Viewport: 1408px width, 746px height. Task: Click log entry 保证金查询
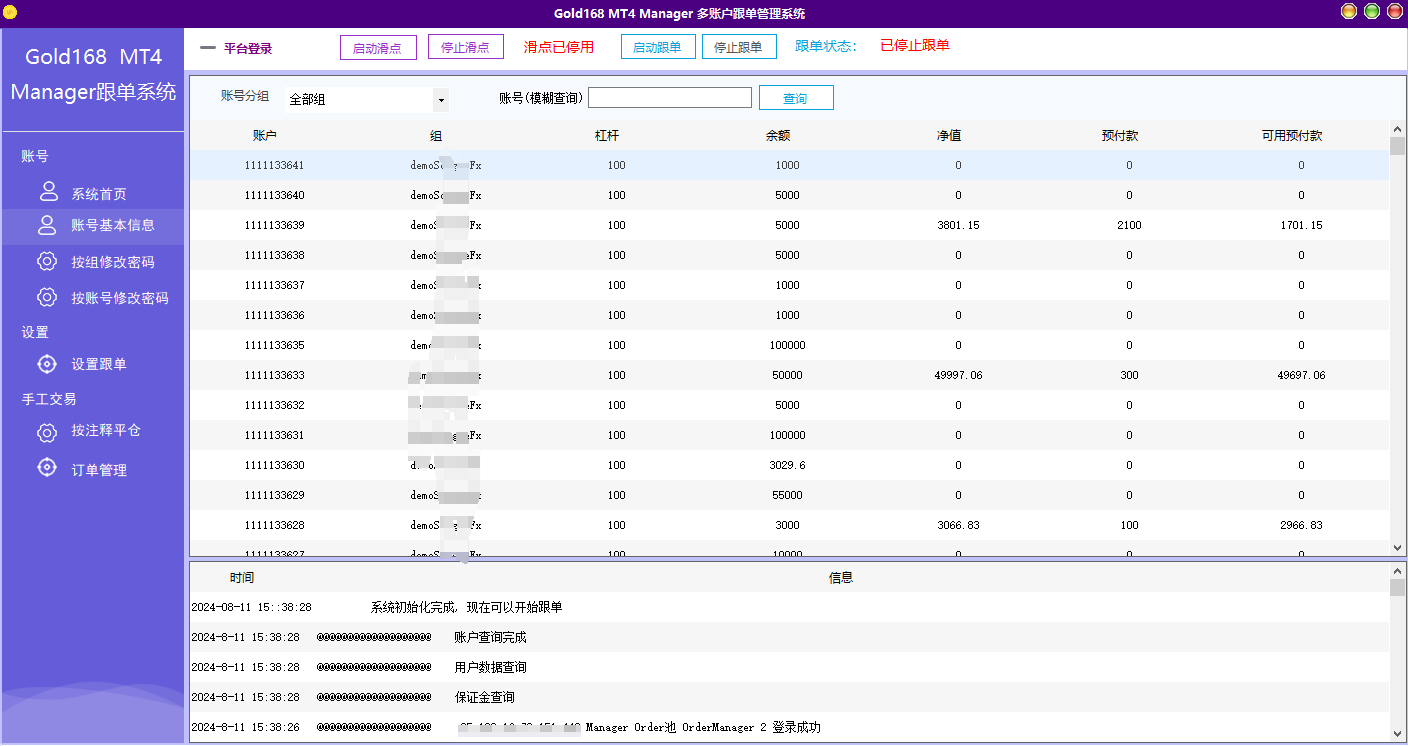coord(484,697)
